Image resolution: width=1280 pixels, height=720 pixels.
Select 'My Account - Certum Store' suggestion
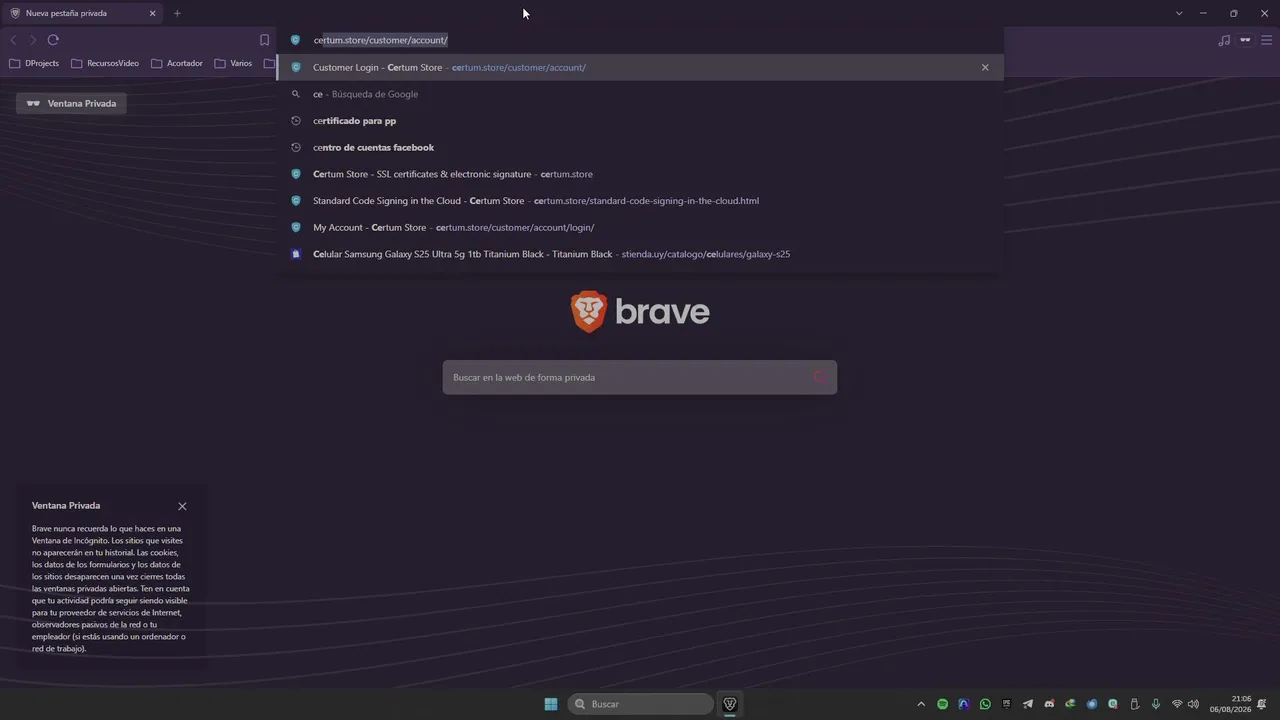[640, 227]
